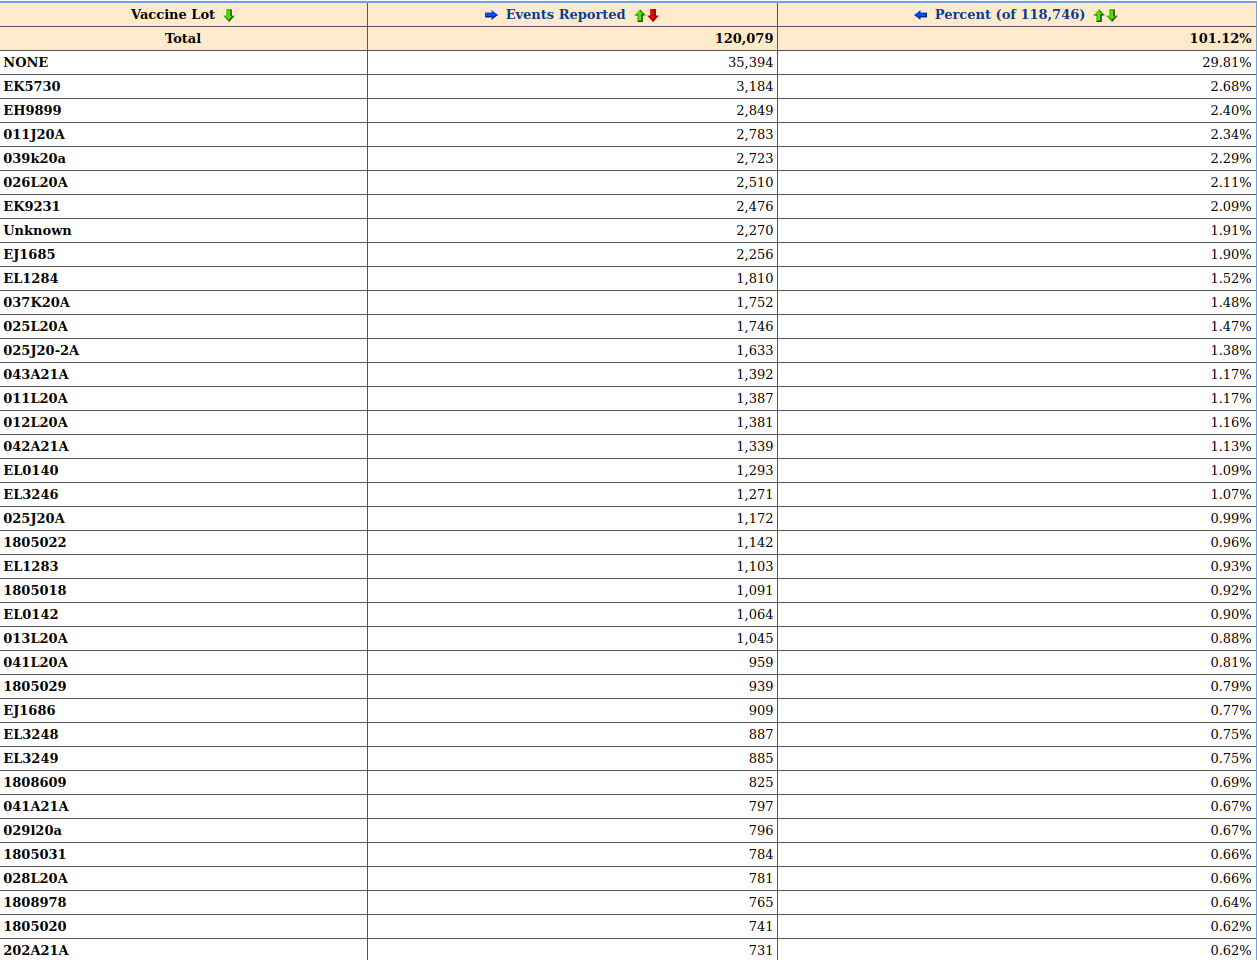Image resolution: width=1257 pixels, height=960 pixels.
Task: Click green down arrow beside Vaccine Lot
Action: (x=229, y=15)
